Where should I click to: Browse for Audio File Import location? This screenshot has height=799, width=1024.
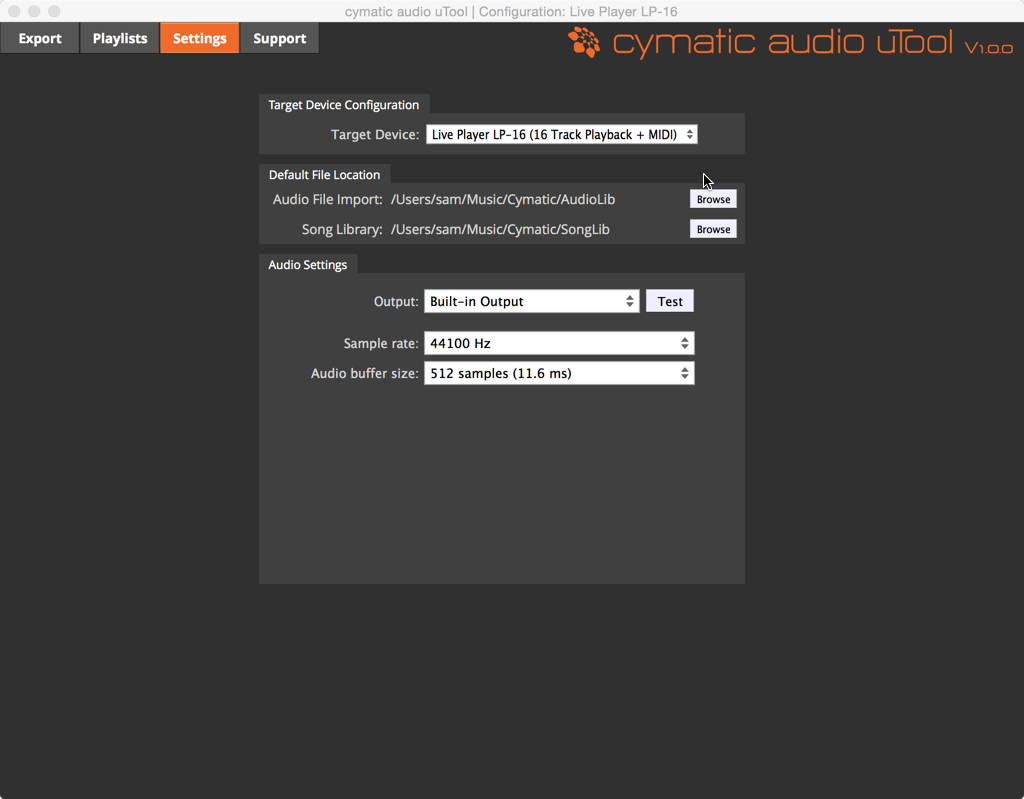click(x=713, y=199)
